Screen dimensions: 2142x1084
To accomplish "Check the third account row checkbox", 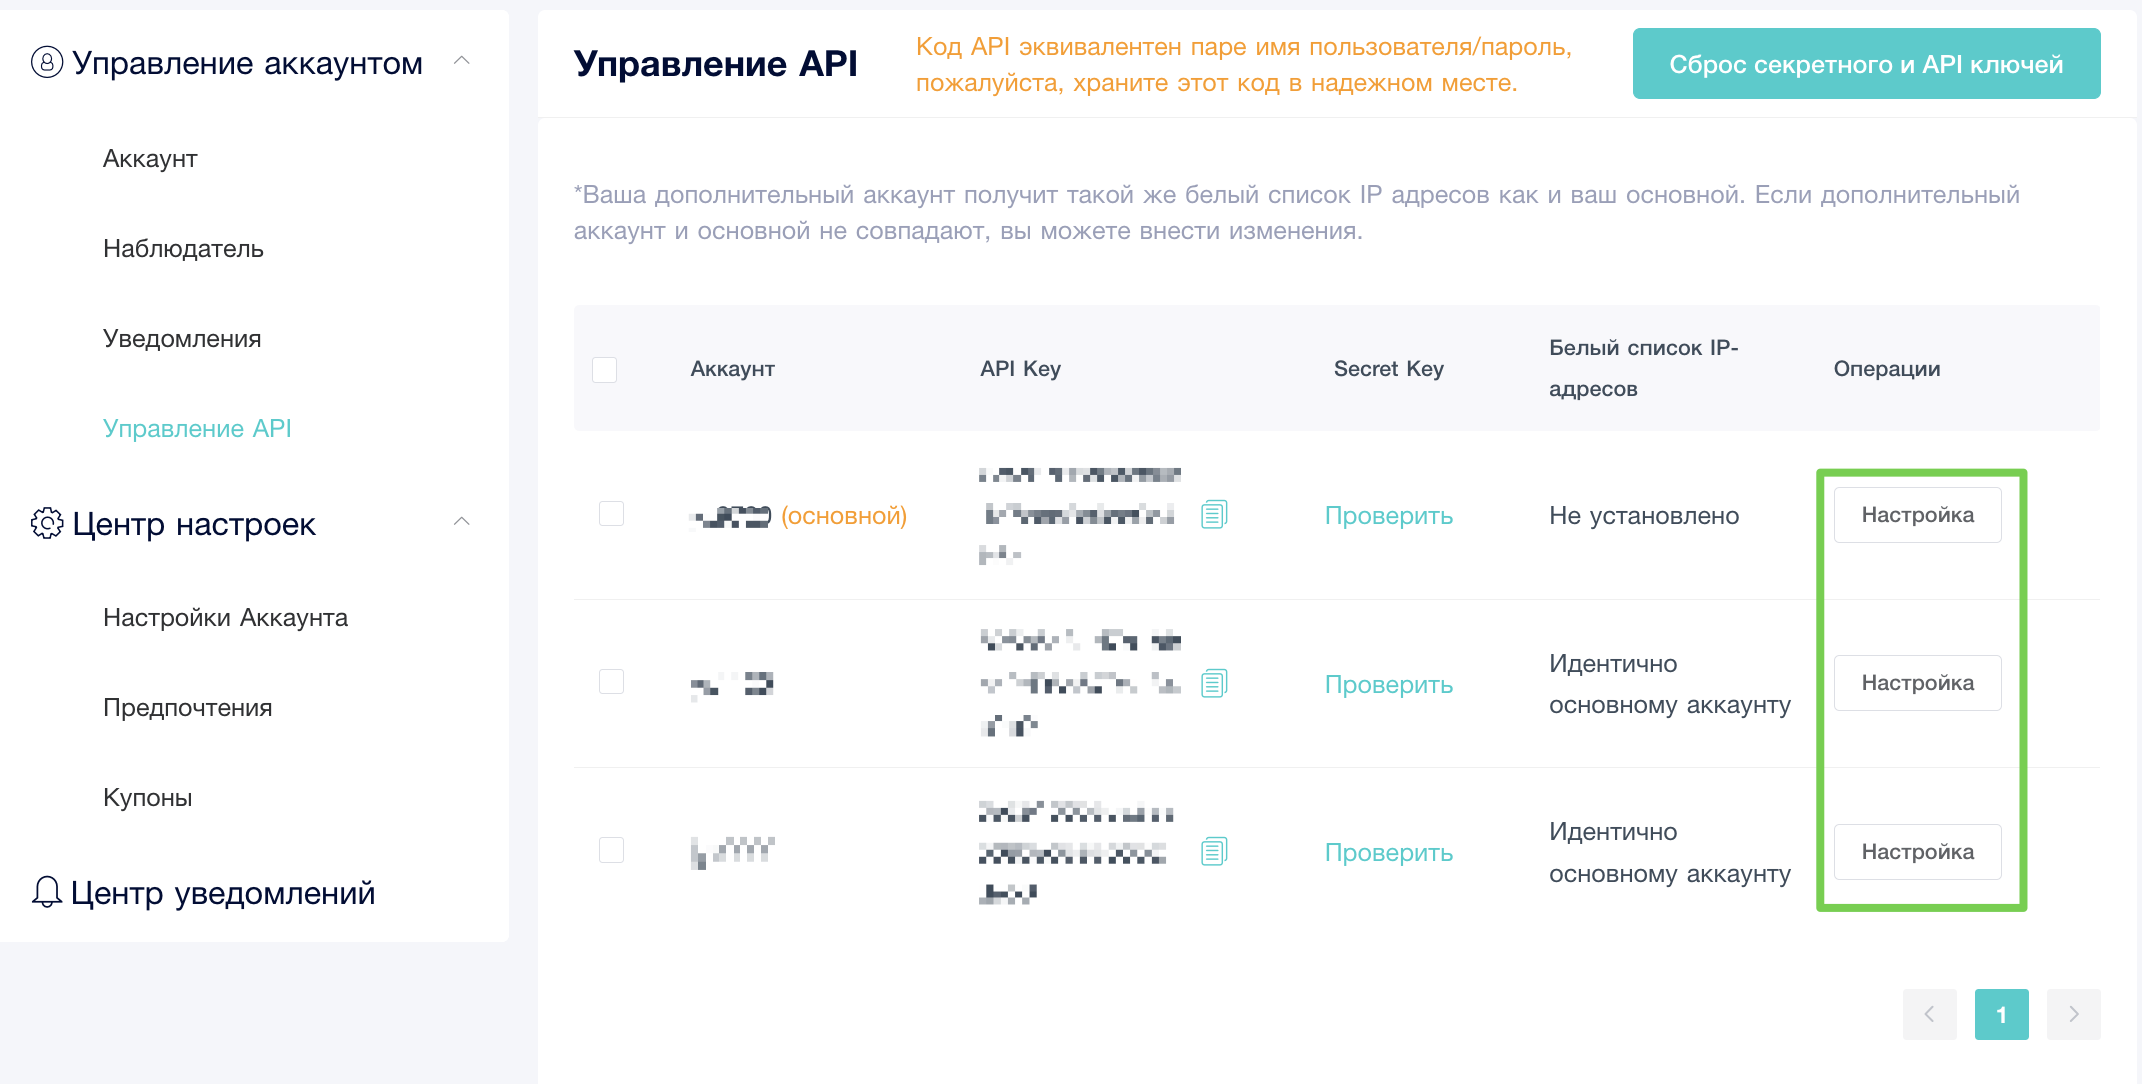I will click(x=611, y=850).
